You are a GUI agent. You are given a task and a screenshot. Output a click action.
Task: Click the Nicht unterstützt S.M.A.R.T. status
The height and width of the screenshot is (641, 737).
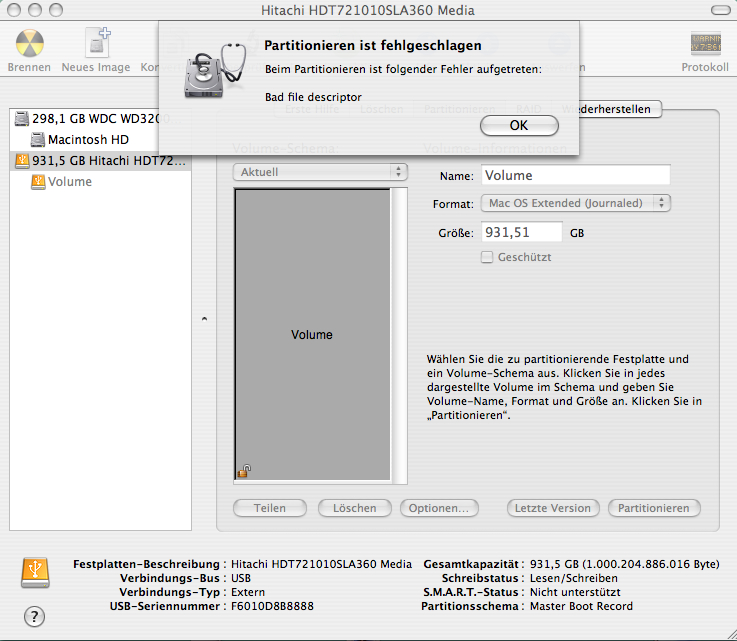[x=575, y=592]
